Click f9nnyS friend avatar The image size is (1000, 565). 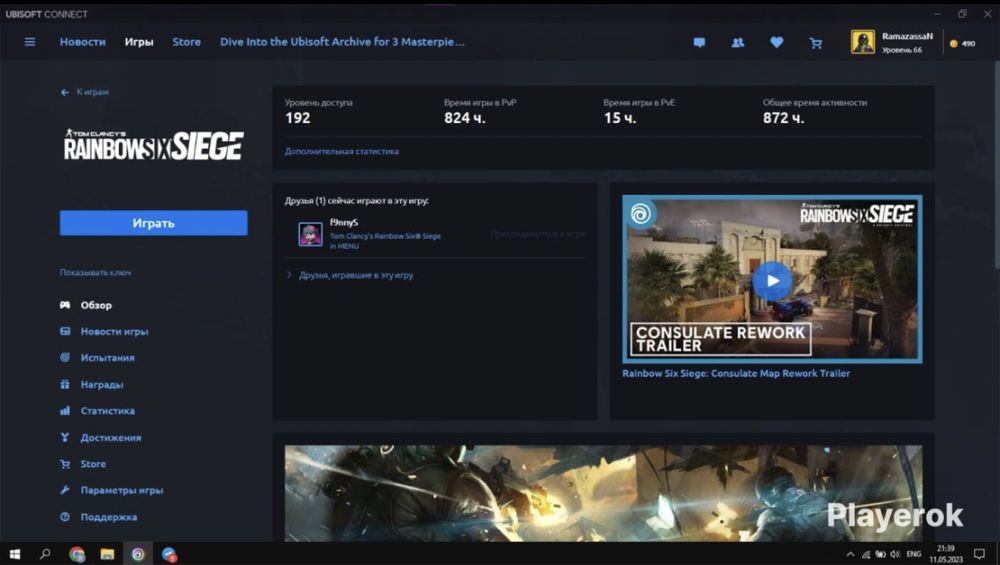[x=311, y=234]
